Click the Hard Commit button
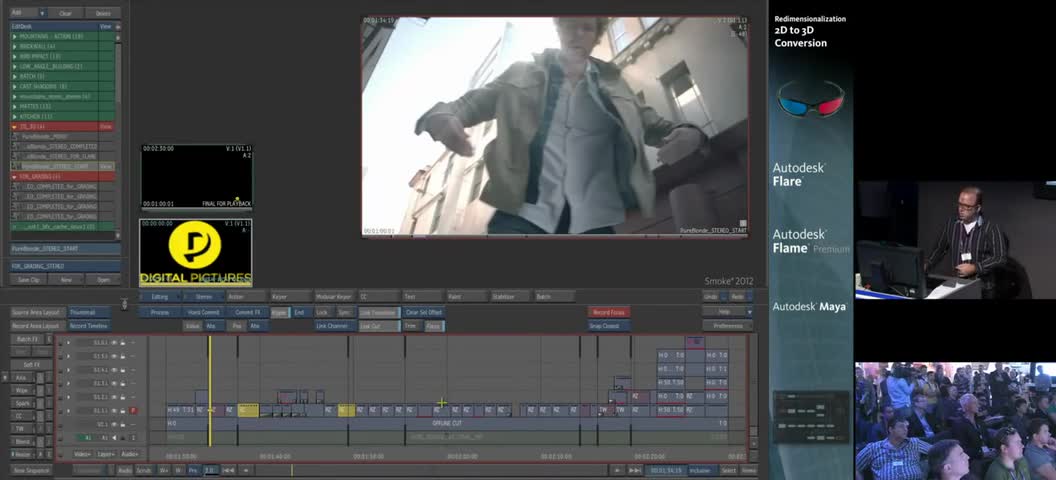 click(203, 312)
